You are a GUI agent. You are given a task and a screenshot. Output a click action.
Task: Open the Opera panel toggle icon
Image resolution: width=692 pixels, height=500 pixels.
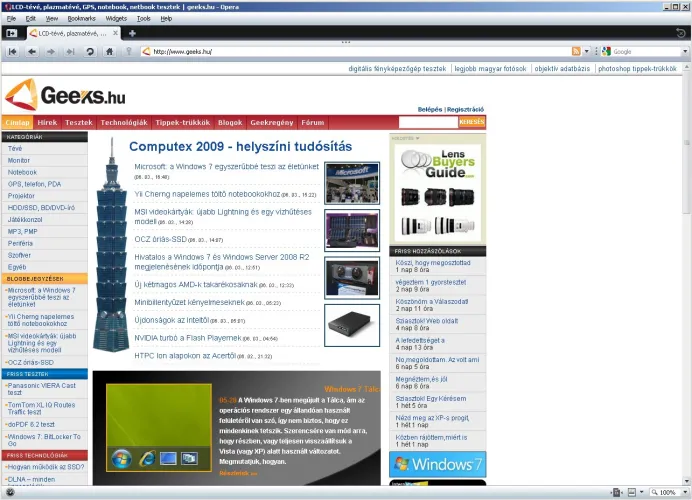(11, 33)
